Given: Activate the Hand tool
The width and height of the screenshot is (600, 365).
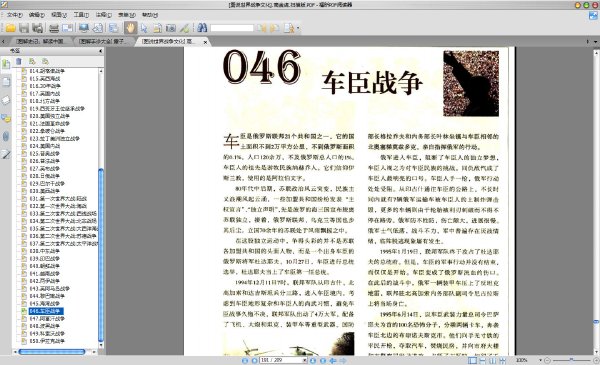Looking at the screenshot, I should pos(130,28).
